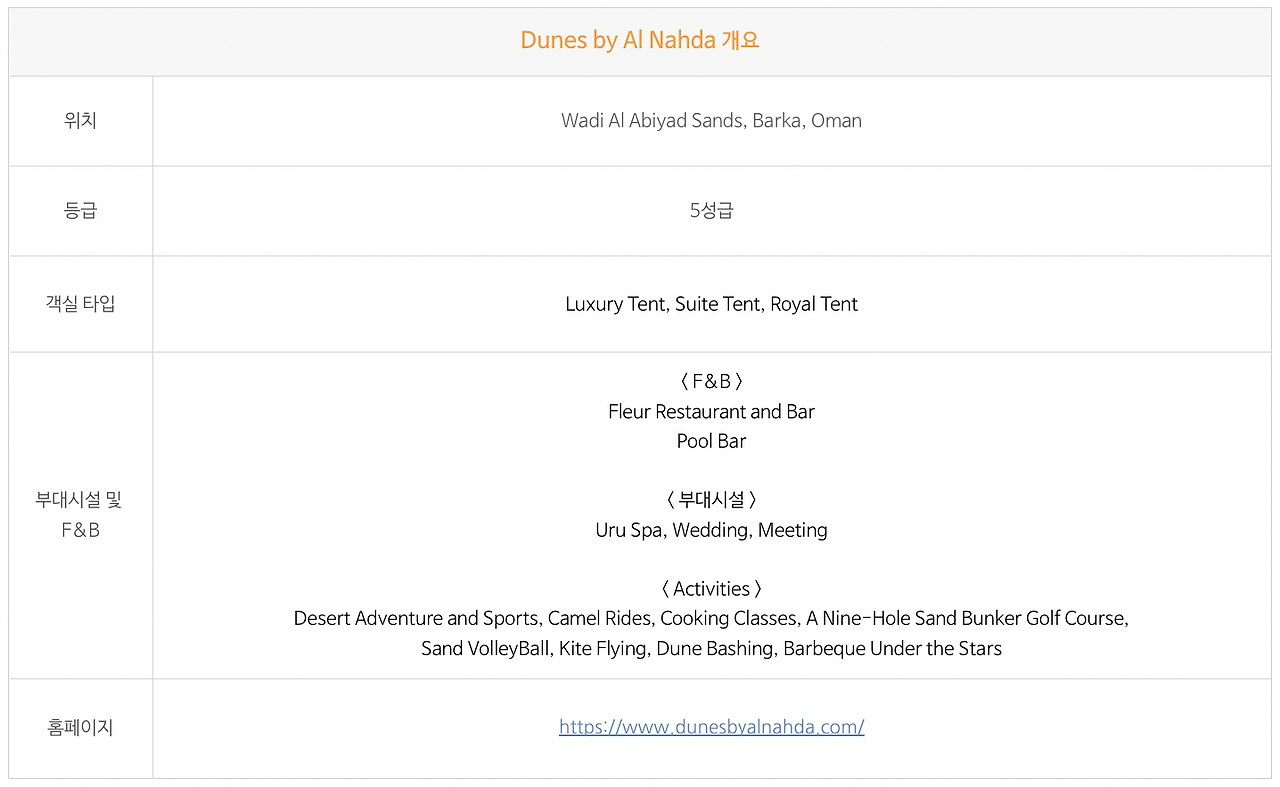Image resolution: width=1280 pixels, height=787 pixels.
Task: Click the Uru Spa facility text
Action: pyautogui.click(x=629, y=530)
